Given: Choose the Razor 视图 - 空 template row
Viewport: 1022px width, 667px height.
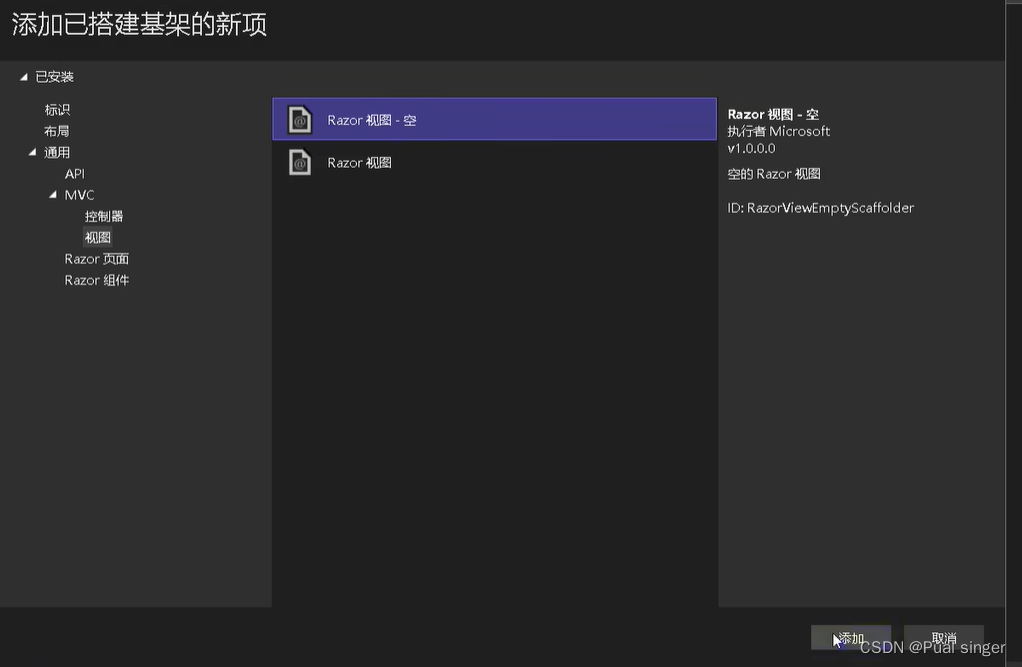Looking at the screenshot, I should [494, 119].
